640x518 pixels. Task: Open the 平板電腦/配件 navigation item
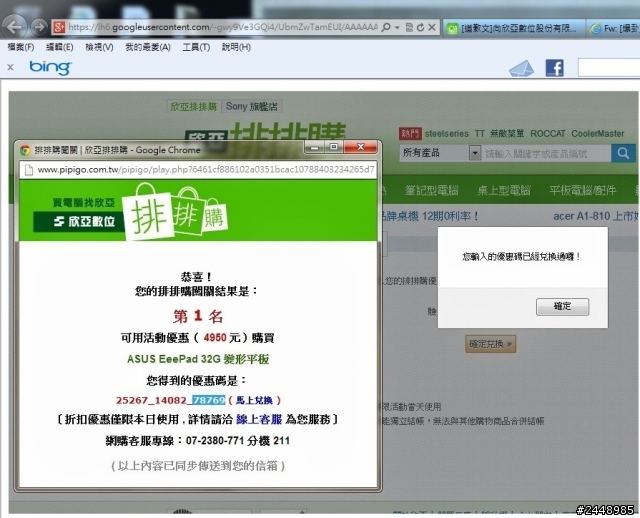point(582,190)
